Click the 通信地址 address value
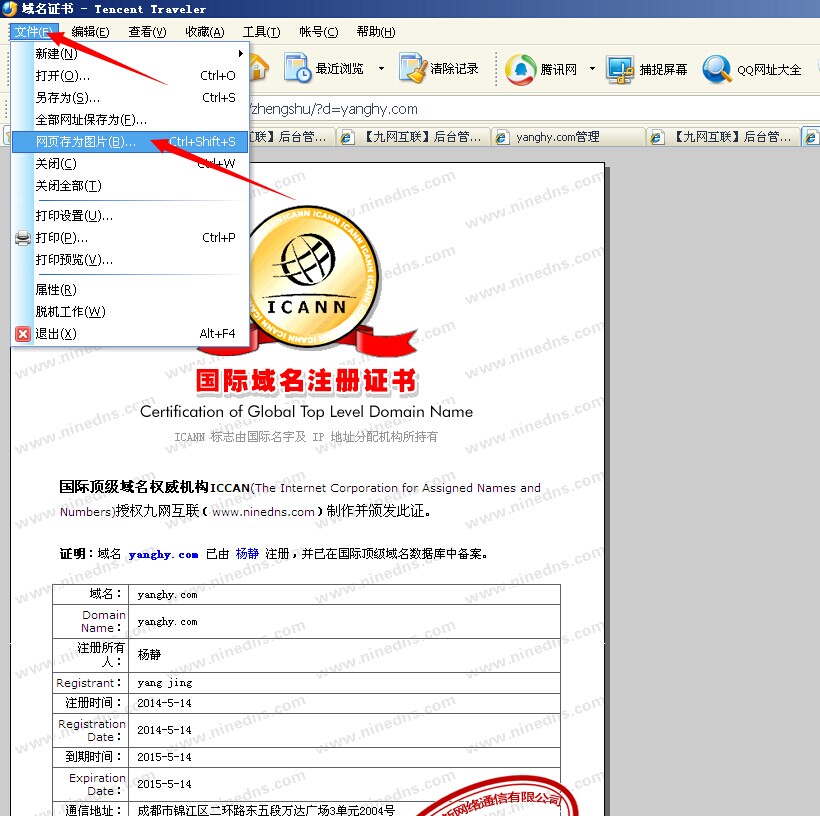Screen dimensions: 820x816 pyautogui.click(x=266, y=810)
